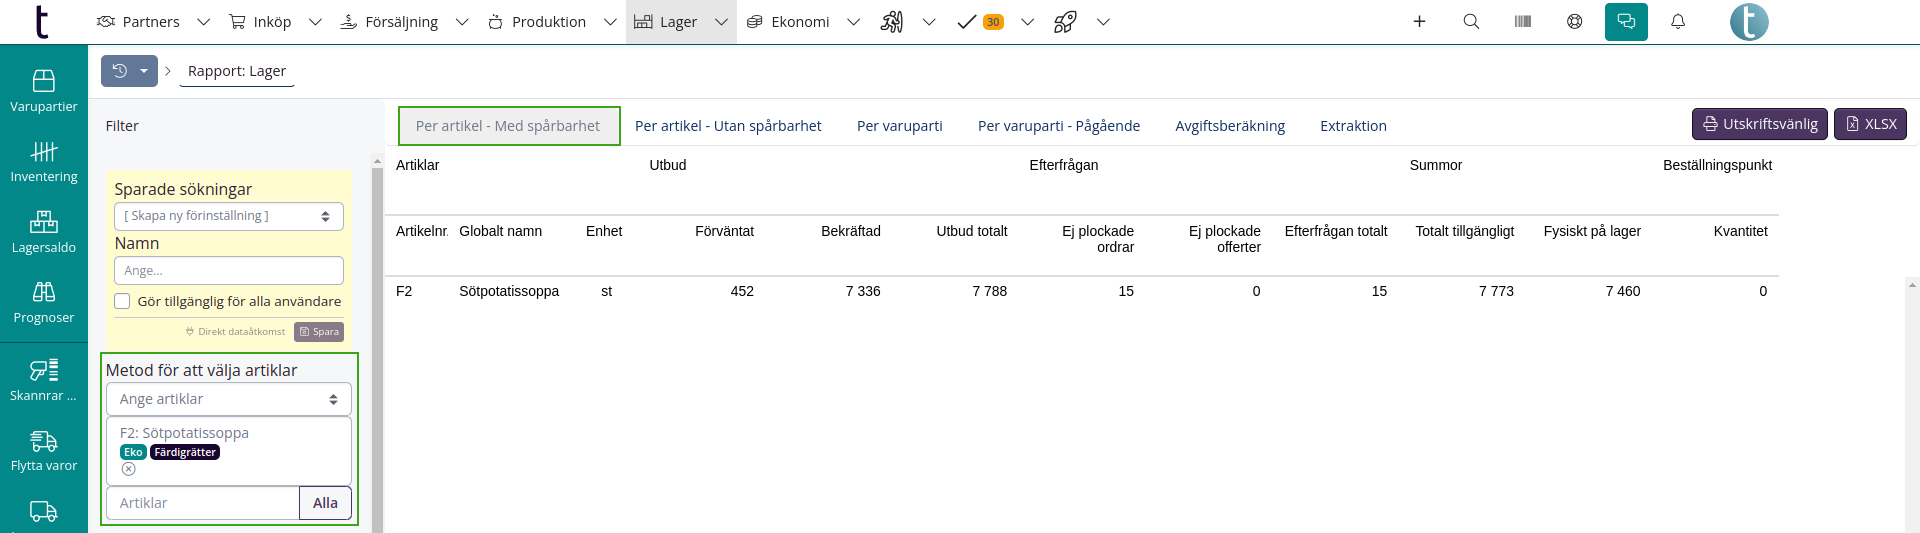Viewport: 1920px width, 533px height.
Task: Open the chat messages button
Action: tap(1626, 21)
